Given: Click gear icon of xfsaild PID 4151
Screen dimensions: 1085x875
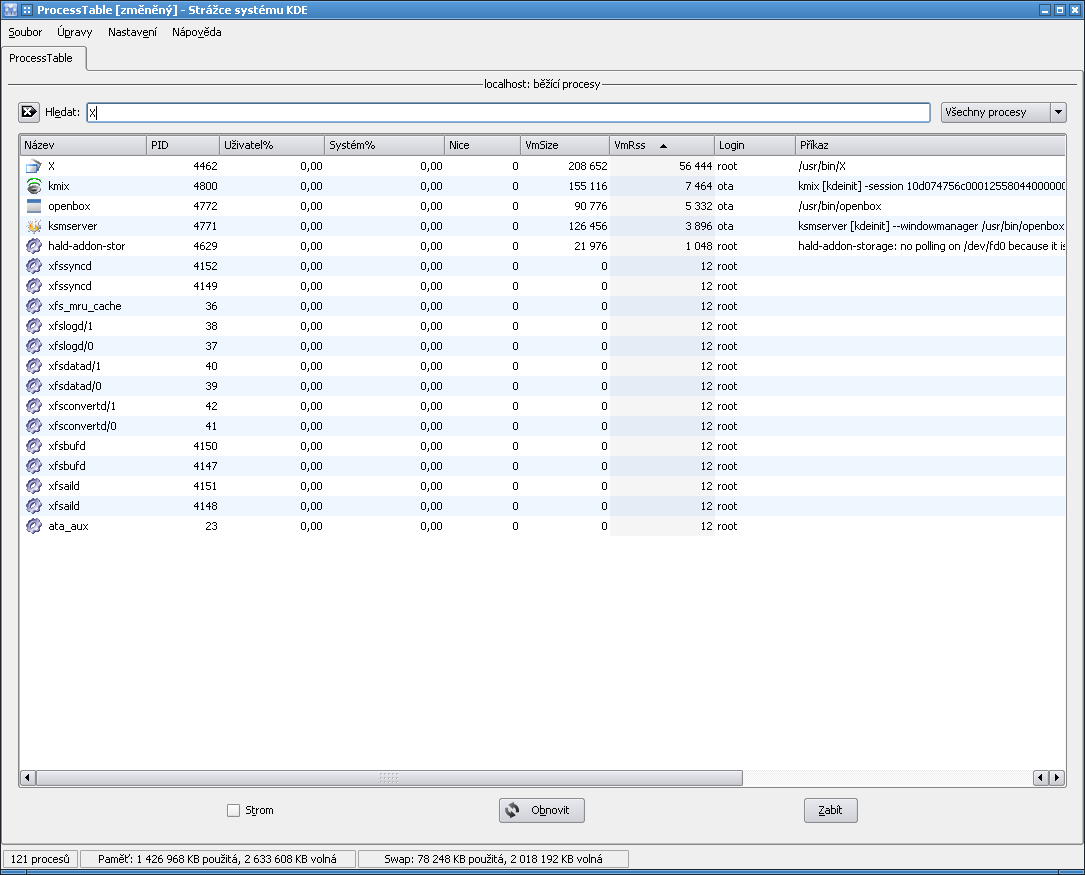Looking at the screenshot, I should pyautogui.click(x=33, y=487).
